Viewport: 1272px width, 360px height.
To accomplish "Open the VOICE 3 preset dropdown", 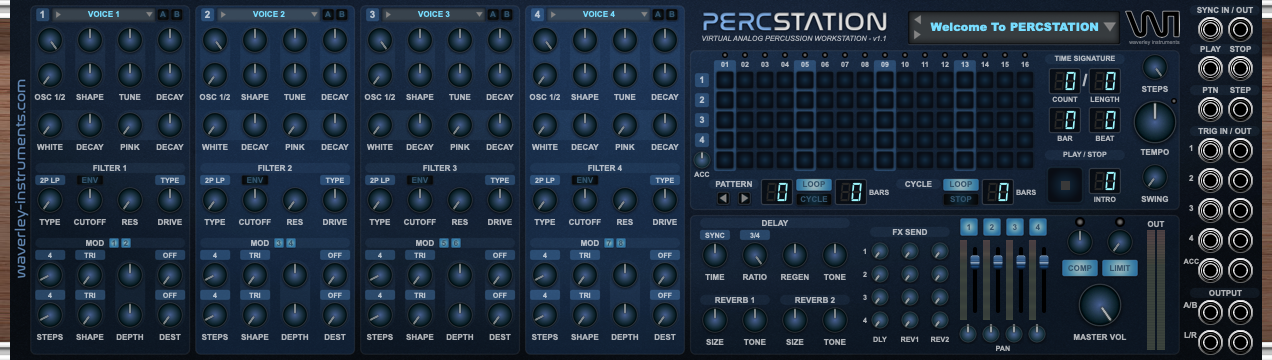I will tap(479, 15).
